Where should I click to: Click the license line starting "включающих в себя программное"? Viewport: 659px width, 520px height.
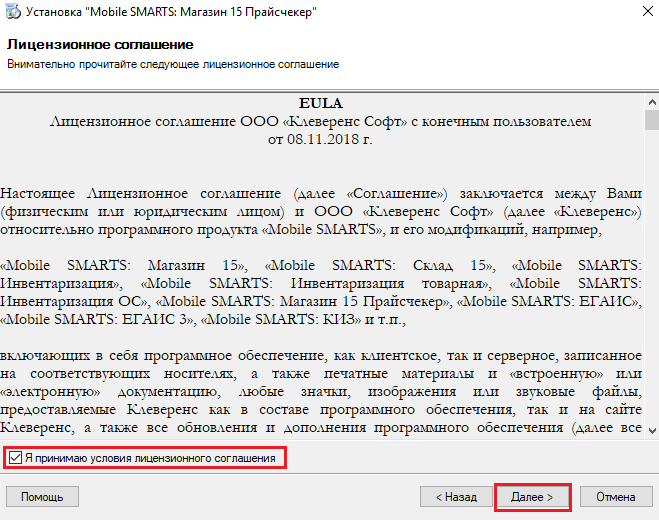coord(321,356)
